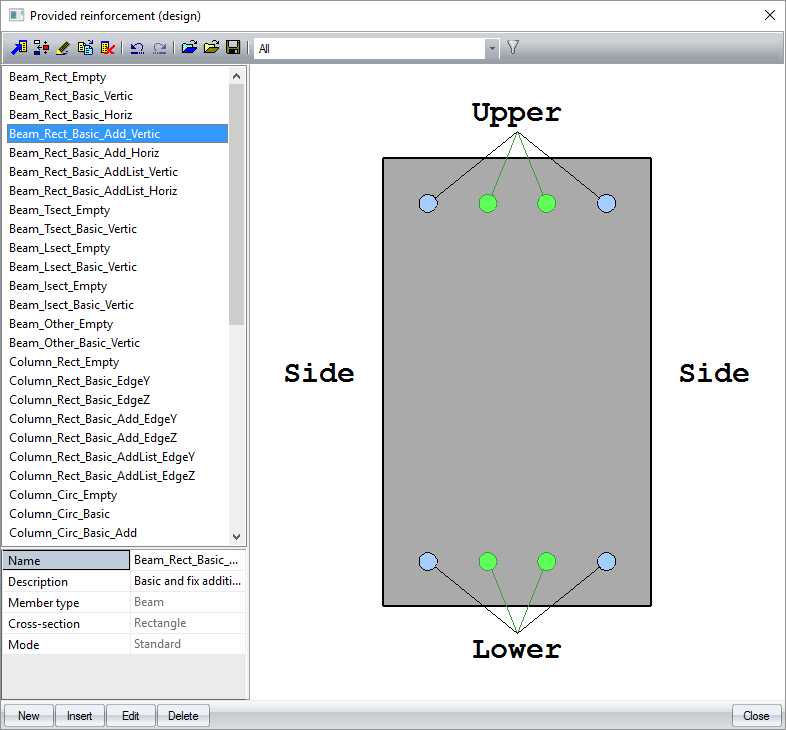
Task: Select Beam_Rect_Basic_Vertic template
Action: pos(118,96)
